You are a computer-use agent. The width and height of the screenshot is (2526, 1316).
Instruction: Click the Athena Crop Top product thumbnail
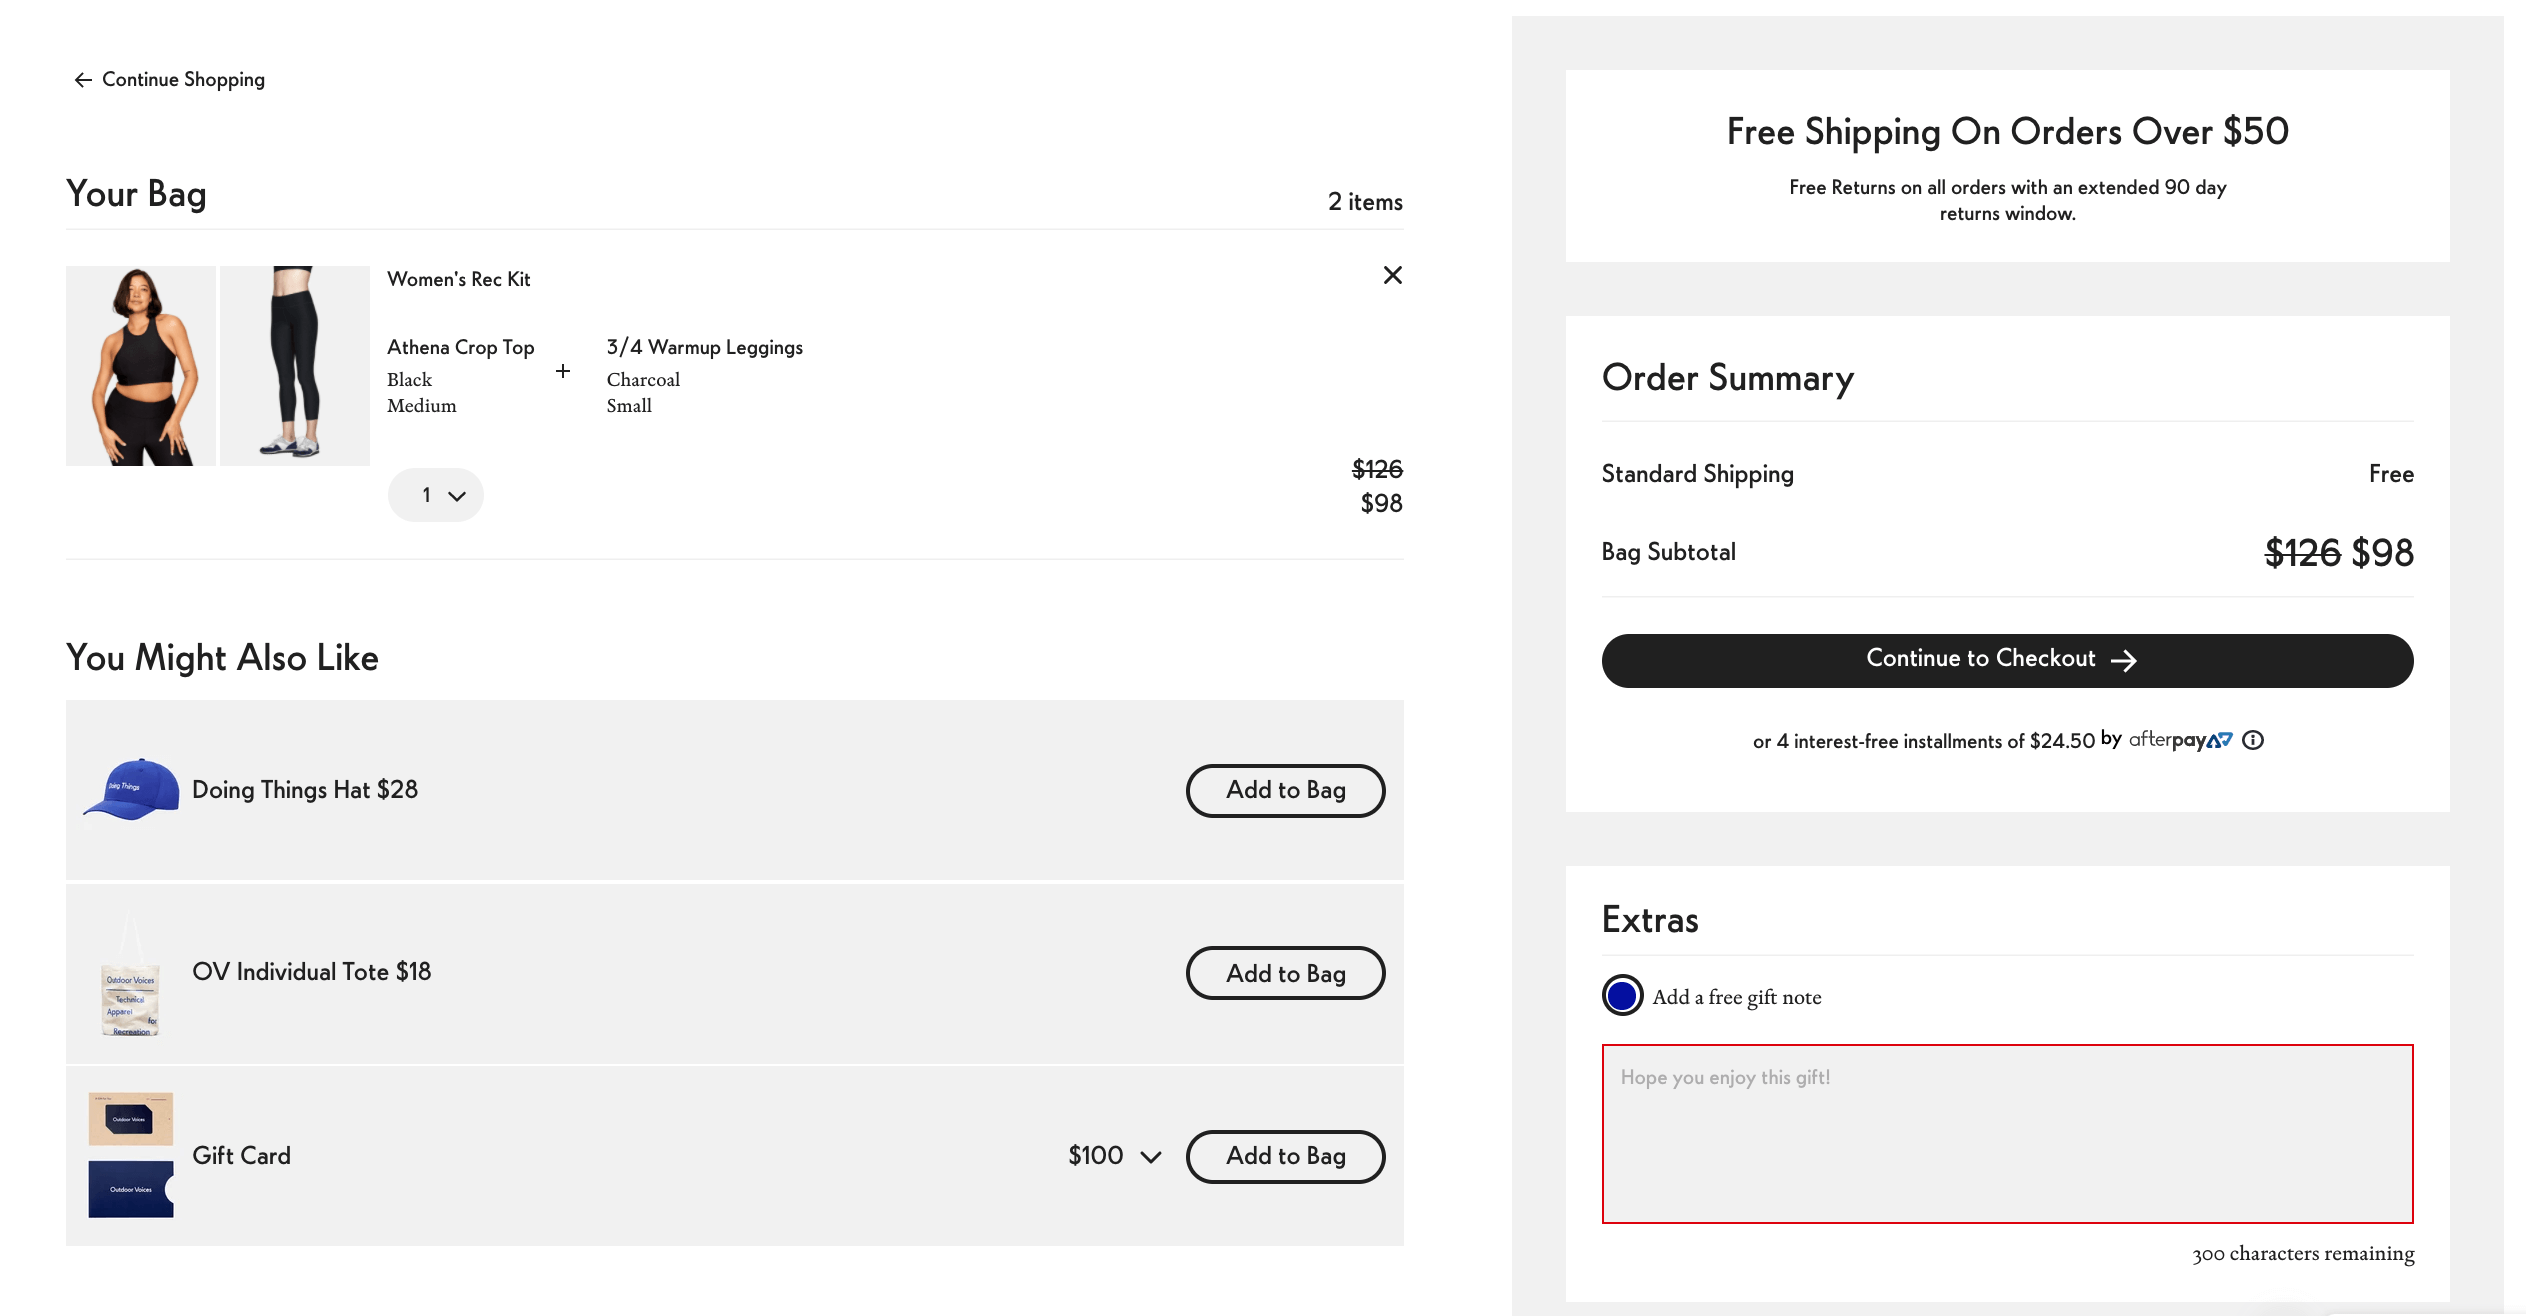[x=140, y=364]
